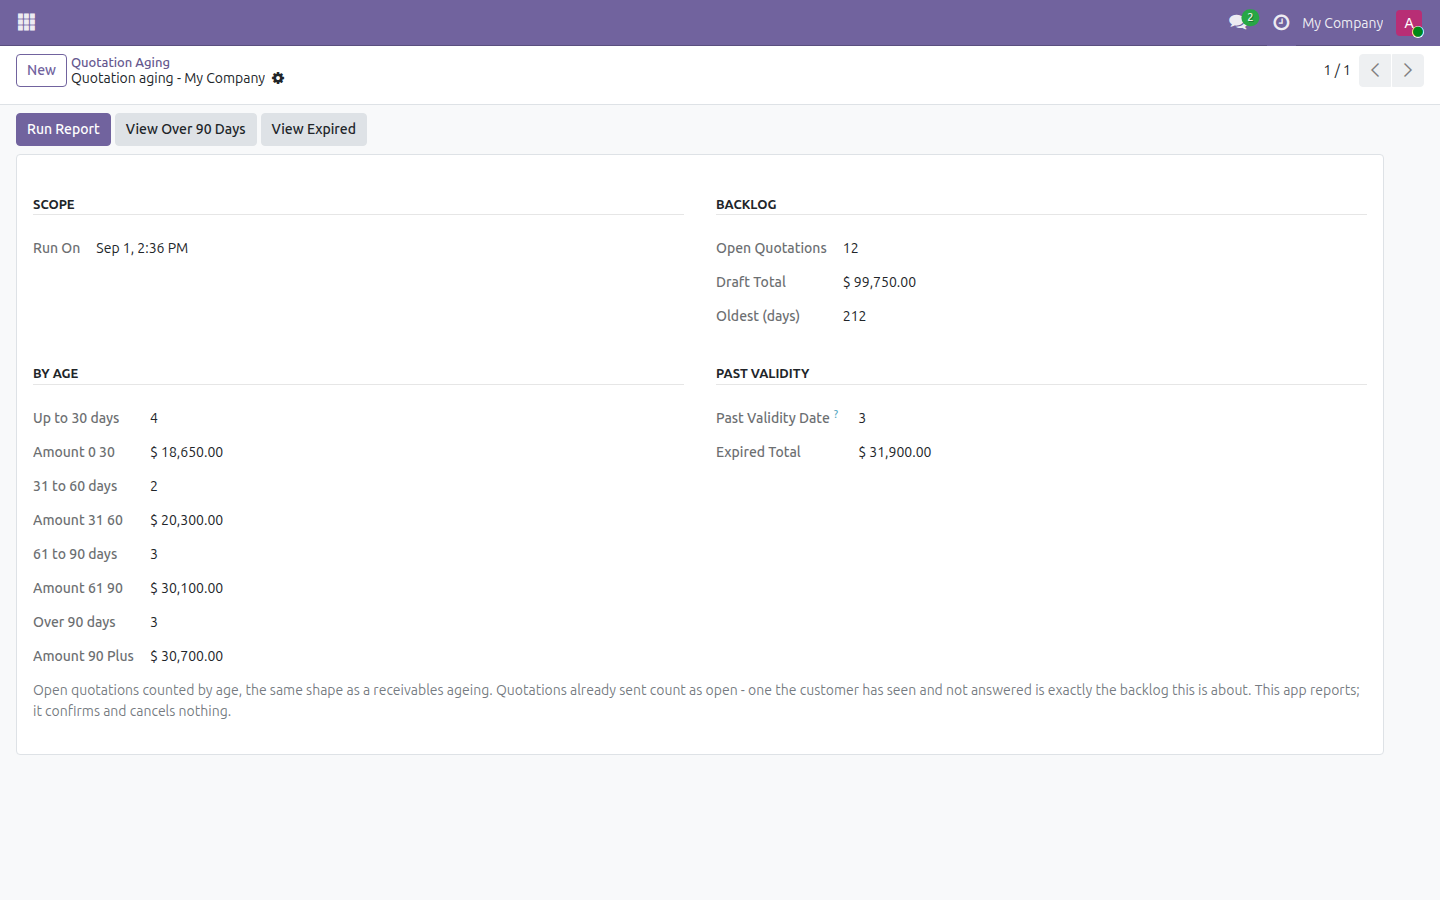This screenshot has height=900, width=1440.
Task: Click the View Expired button
Action: (x=314, y=129)
